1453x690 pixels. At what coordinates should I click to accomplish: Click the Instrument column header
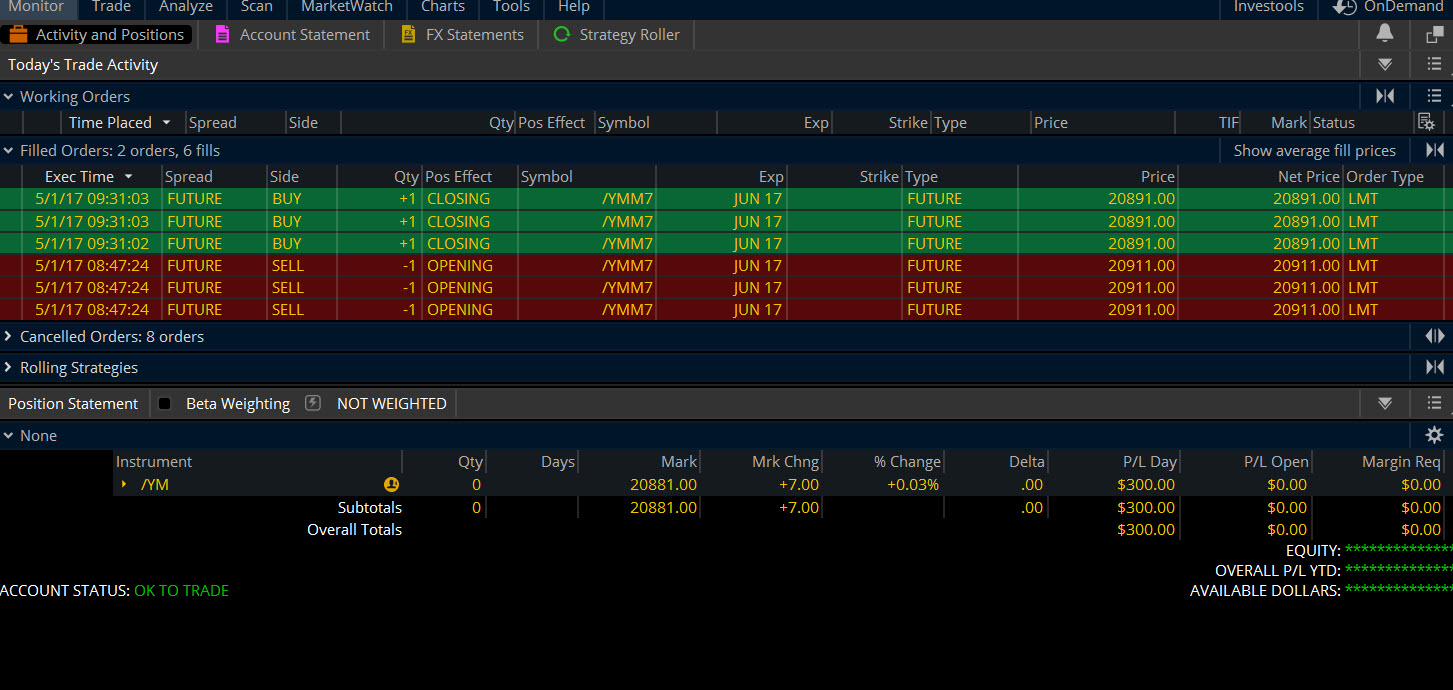[154, 461]
